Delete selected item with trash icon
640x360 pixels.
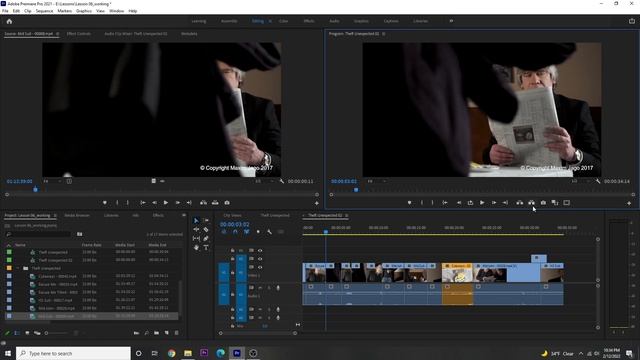[176, 333]
